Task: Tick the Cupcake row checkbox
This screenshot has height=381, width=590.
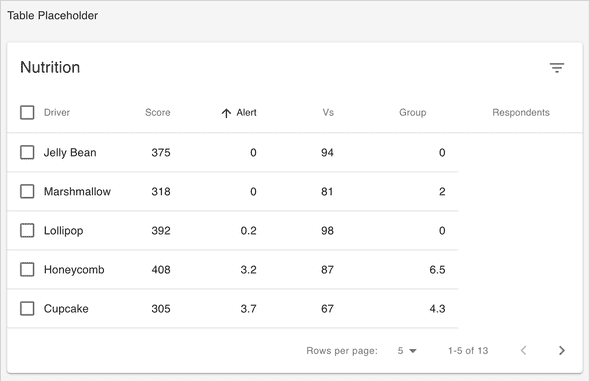Action: point(27,309)
